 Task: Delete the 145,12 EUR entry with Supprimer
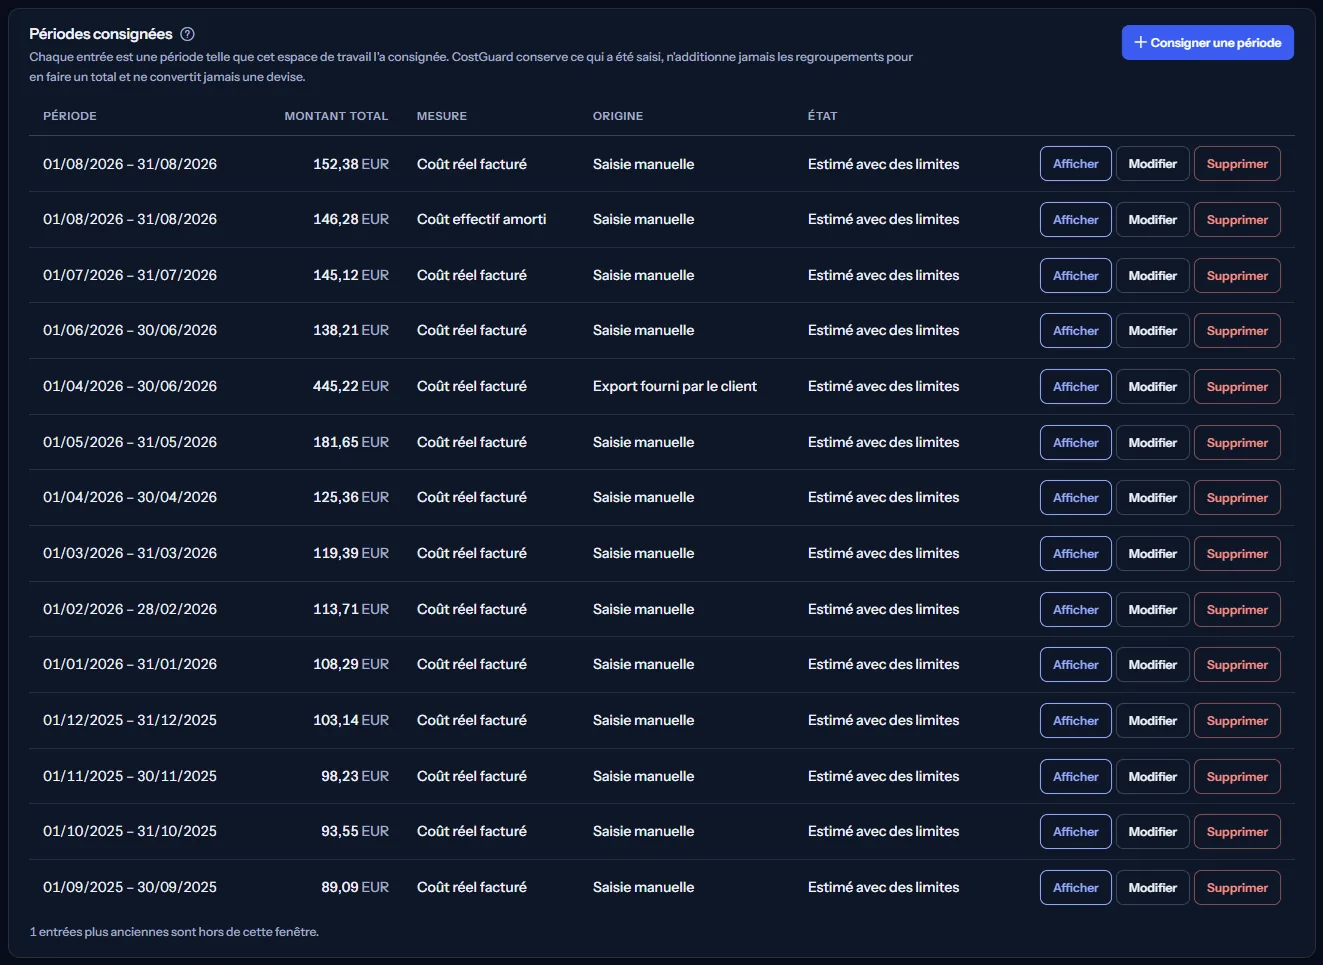[1237, 276]
